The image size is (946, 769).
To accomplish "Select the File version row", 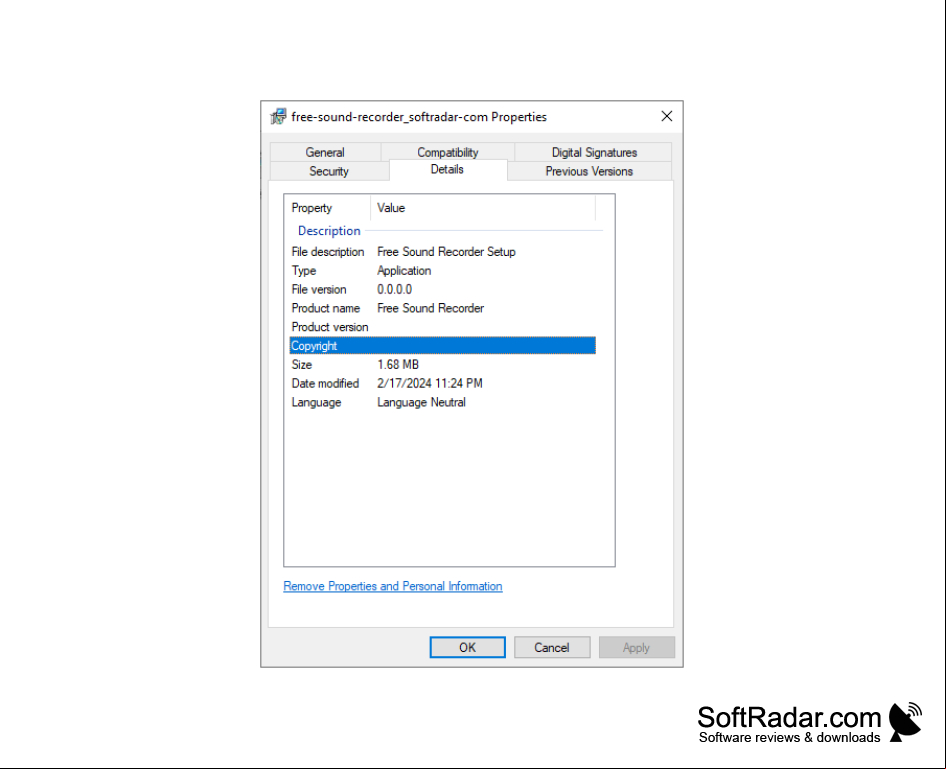I will pyautogui.click(x=442, y=290).
